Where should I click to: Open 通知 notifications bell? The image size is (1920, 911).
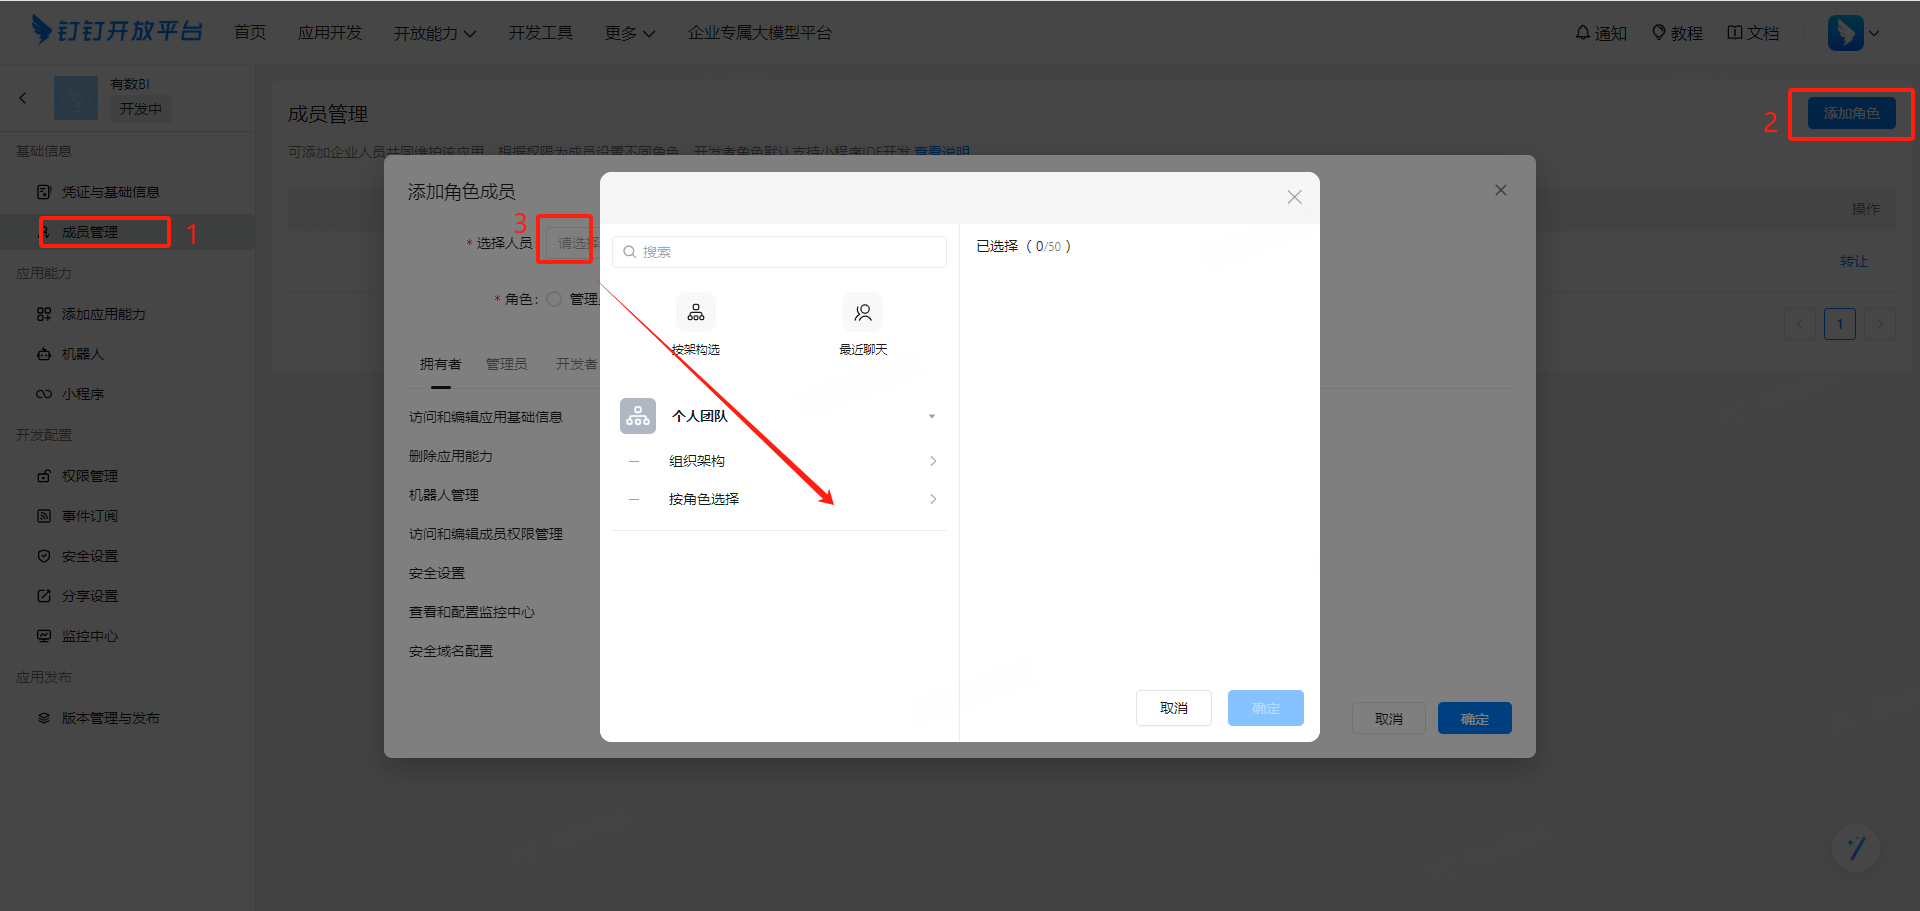pyautogui.click(x=1600, y=33)
